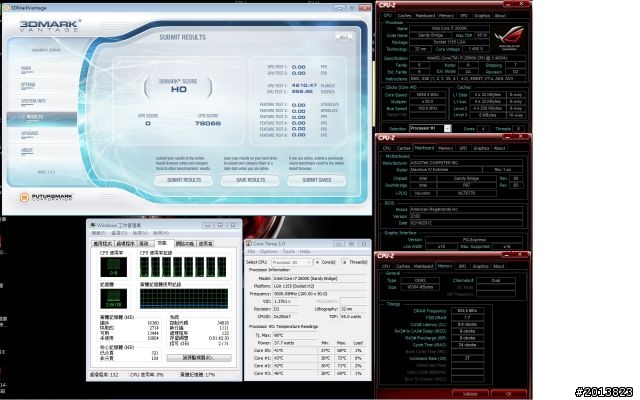
Task: Click the Task Manager title bar icon
Action: (x=93, y=225)
